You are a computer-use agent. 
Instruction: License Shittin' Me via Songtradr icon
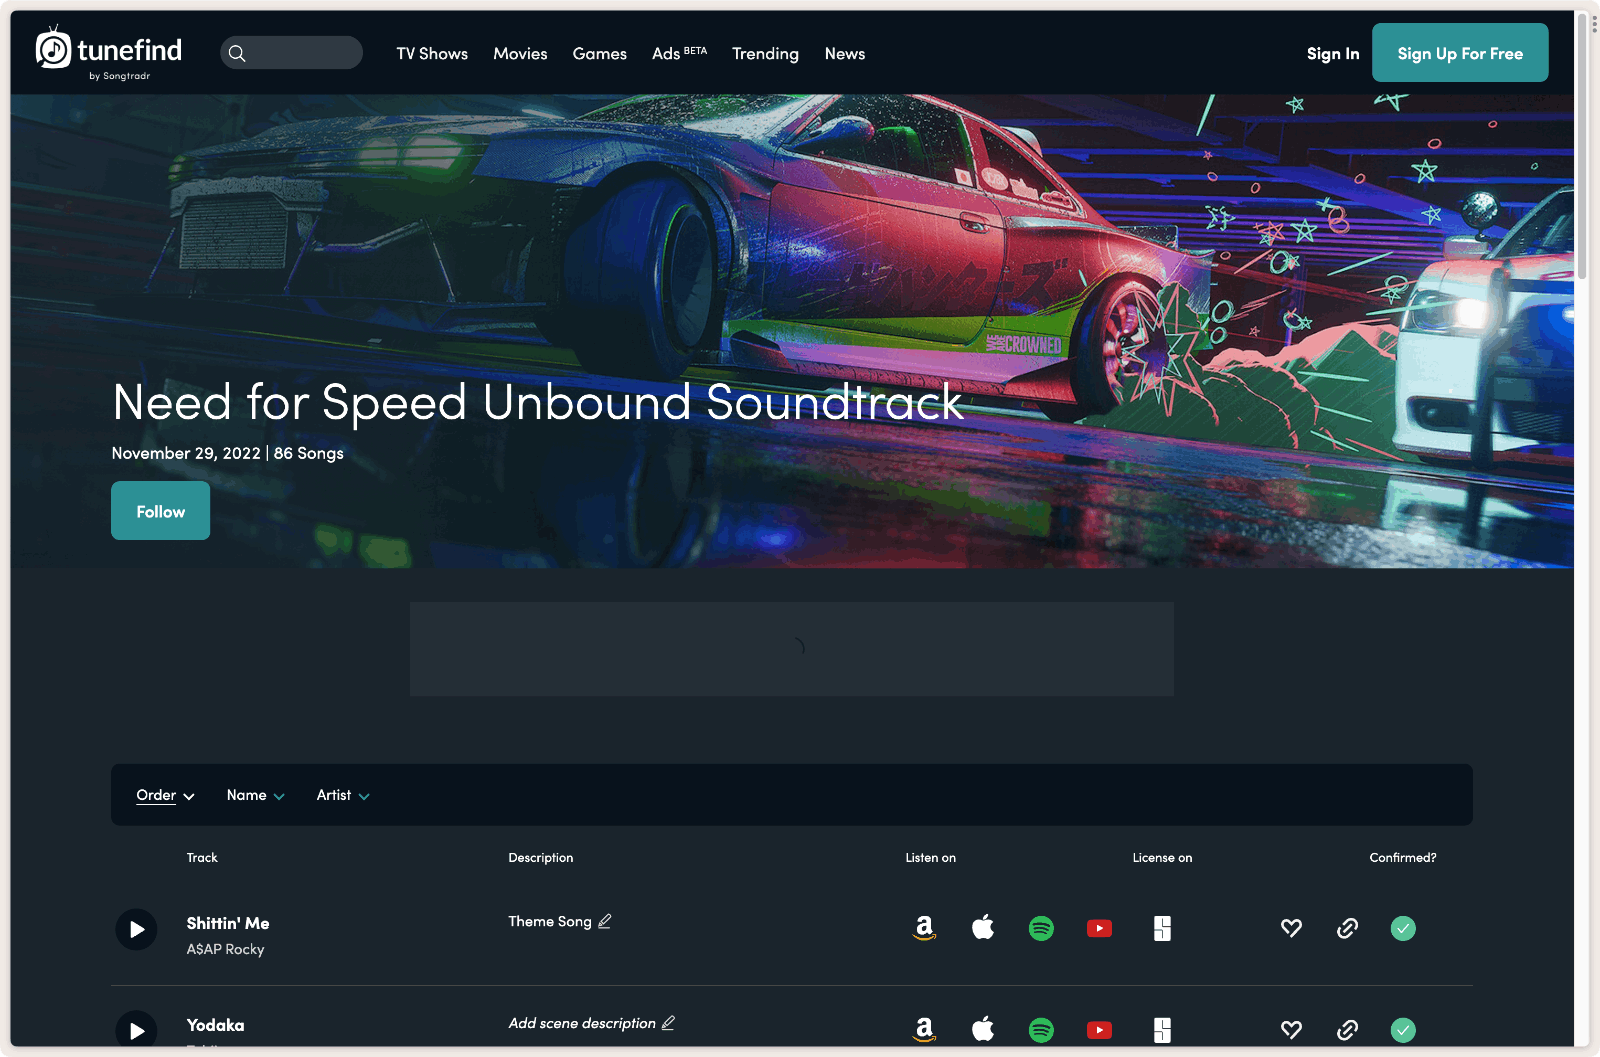[1162, 928]
